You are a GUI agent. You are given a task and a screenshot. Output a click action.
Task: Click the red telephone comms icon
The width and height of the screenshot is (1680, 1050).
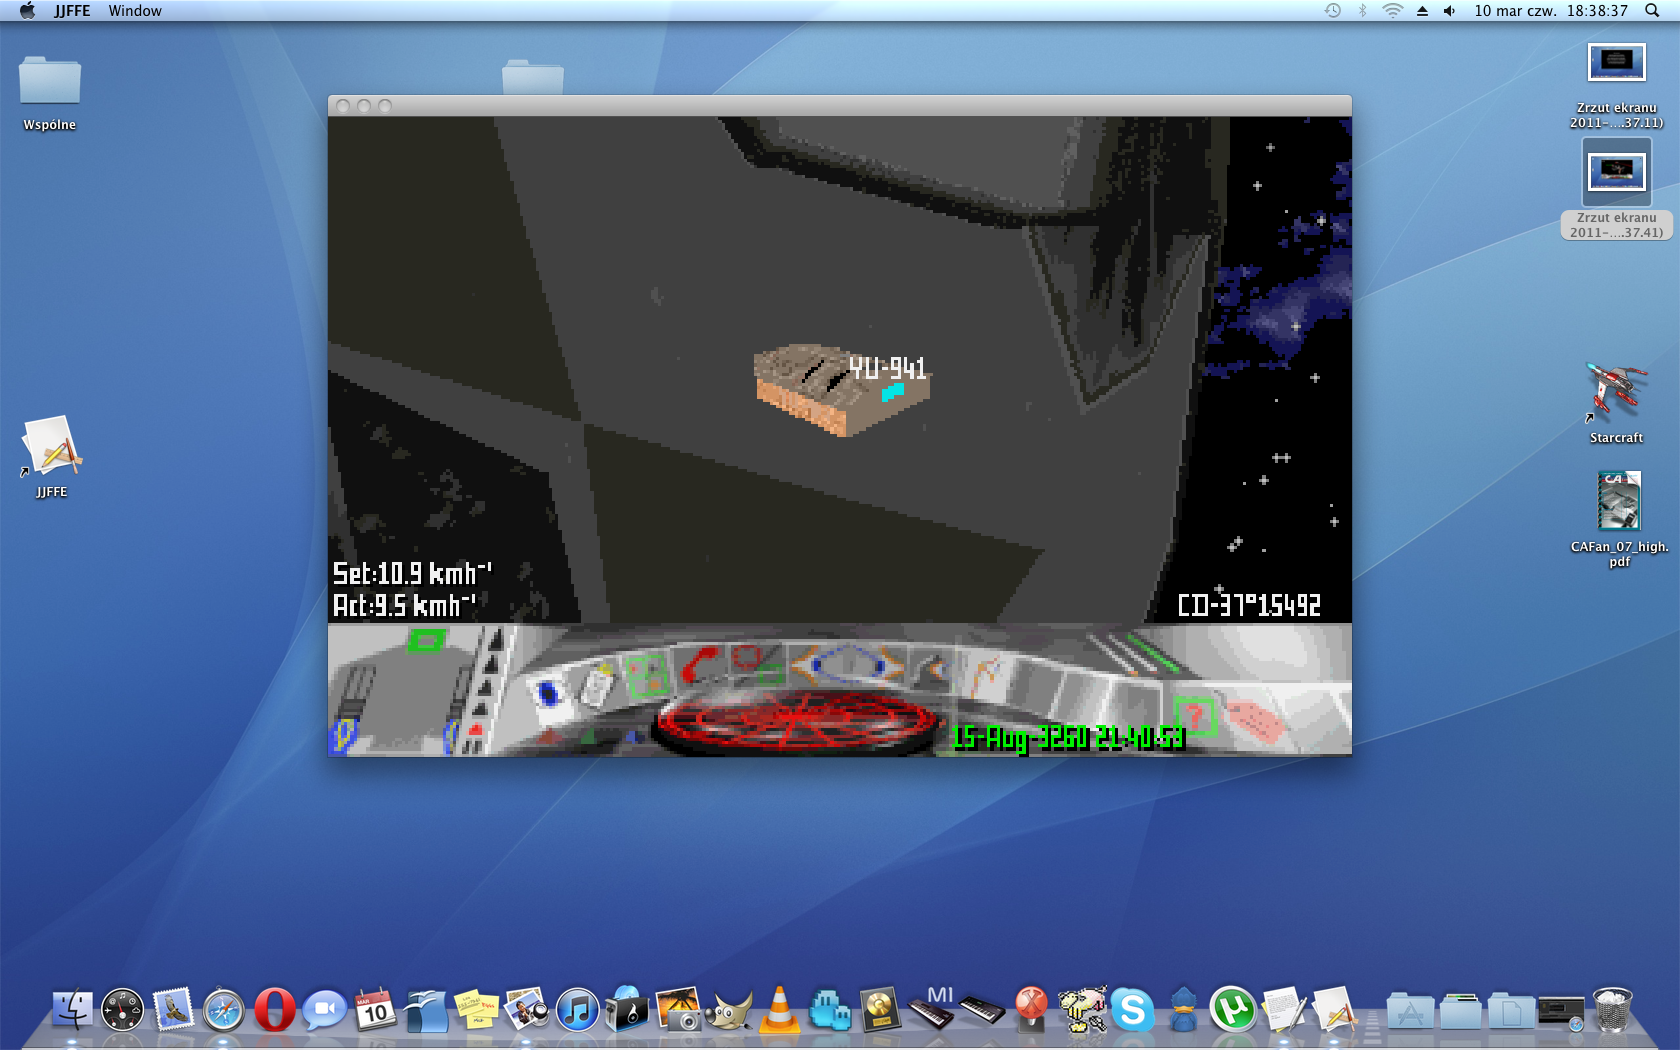click(700, 665)
